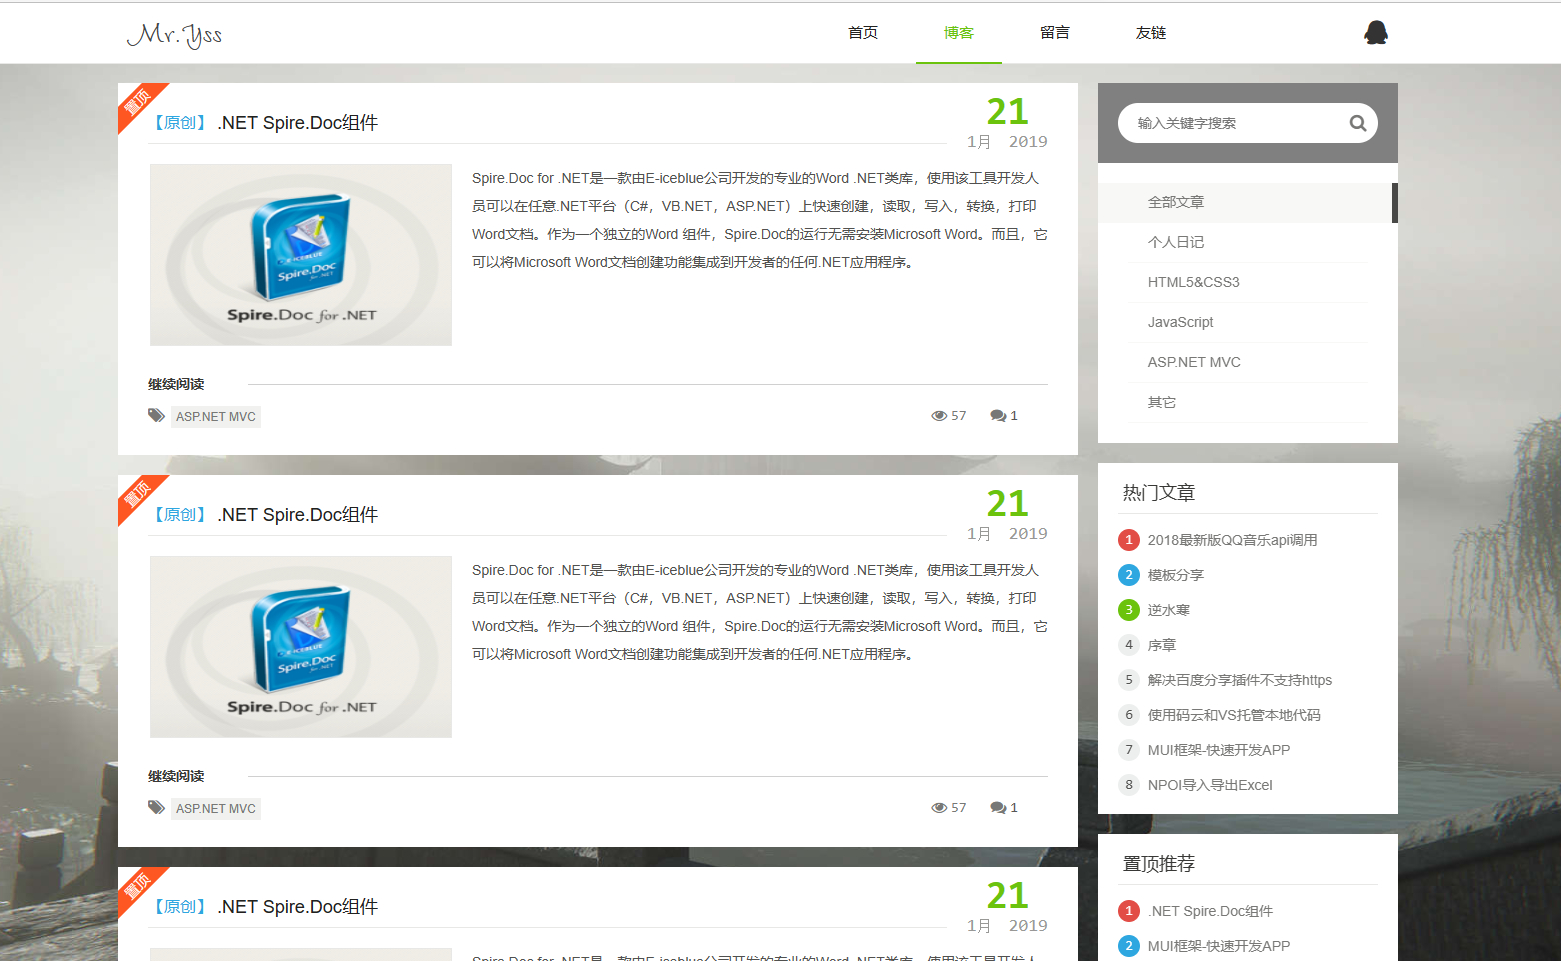Click the ASP.NET MVC tag on second article

tap(216, 809)
